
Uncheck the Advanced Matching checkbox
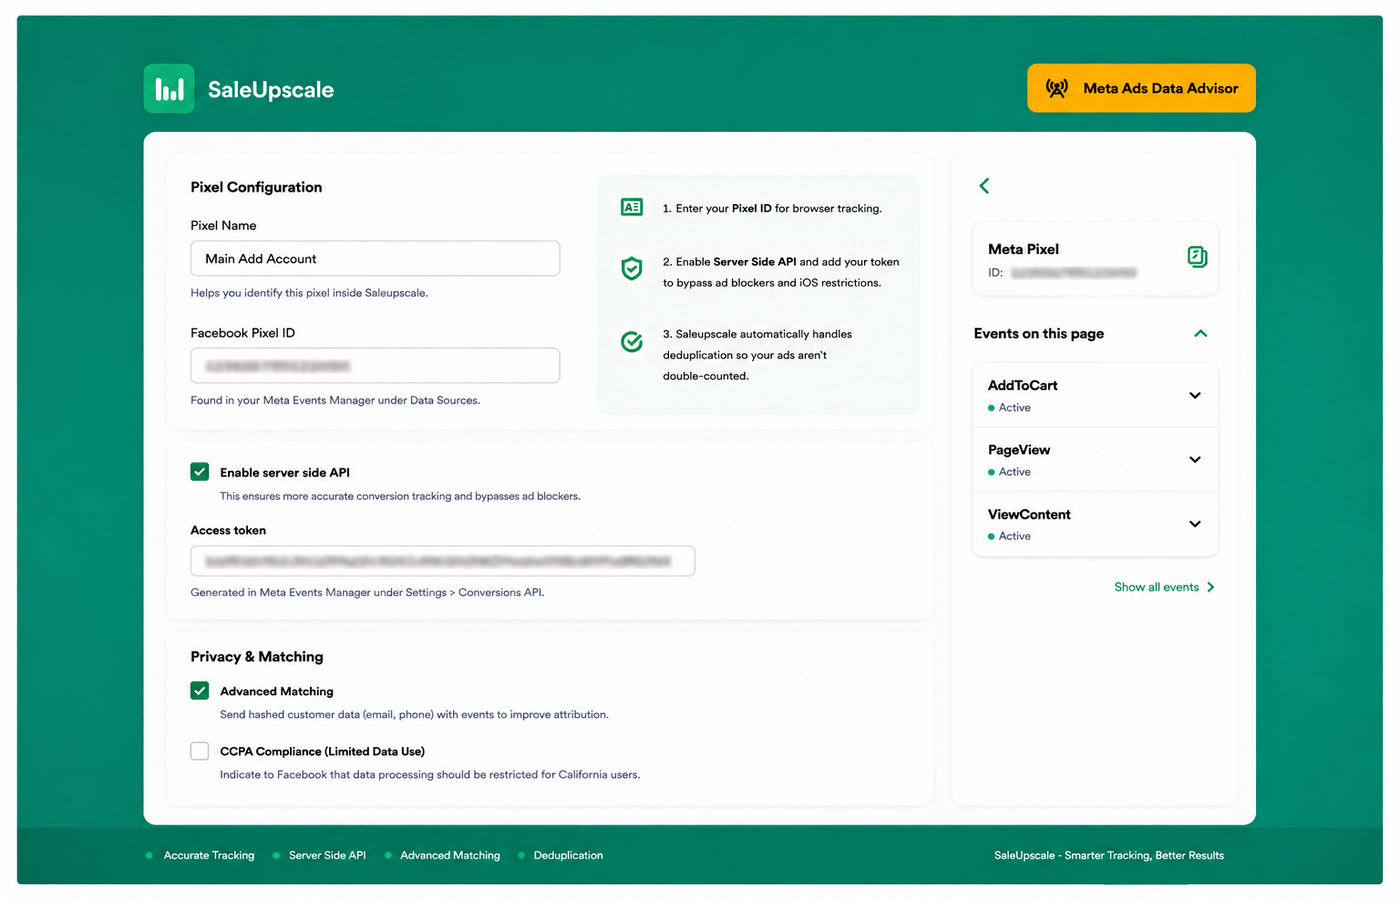click(x=200, y=691)
